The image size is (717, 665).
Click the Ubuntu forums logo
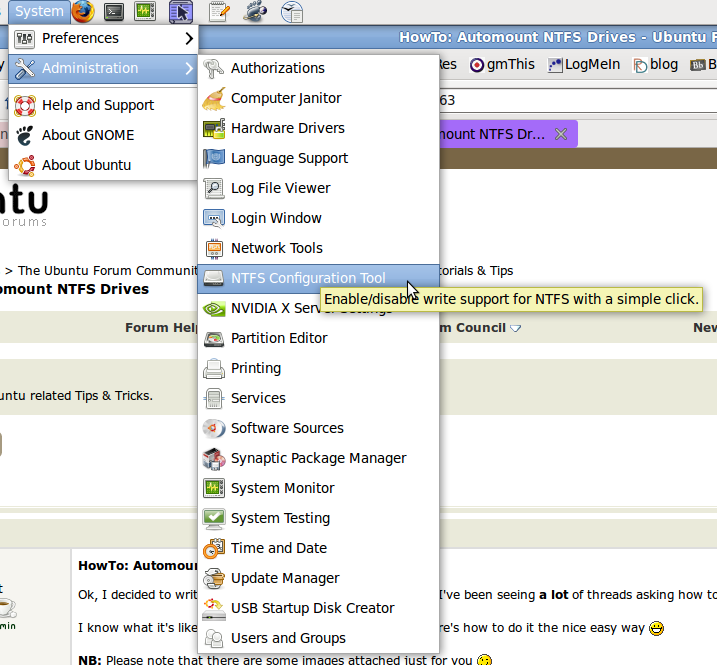pos(24,205)
